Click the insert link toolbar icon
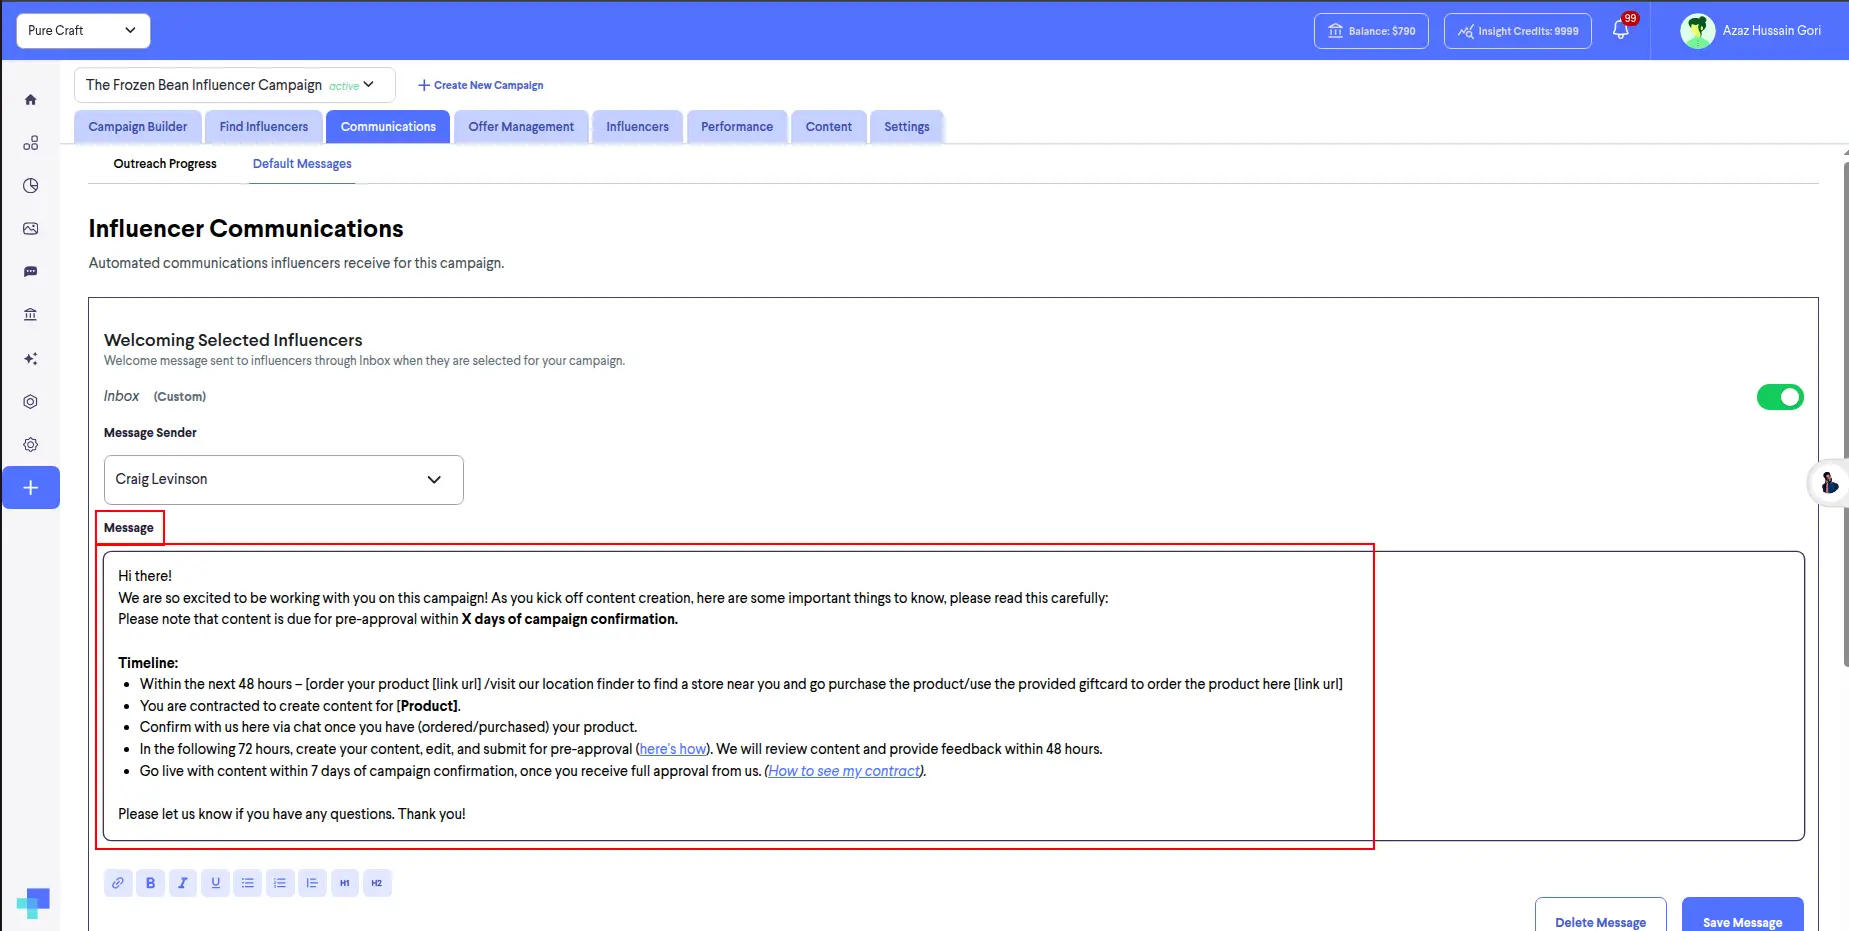This screenshot has height=931, width=1849. [x=118, y=883]
